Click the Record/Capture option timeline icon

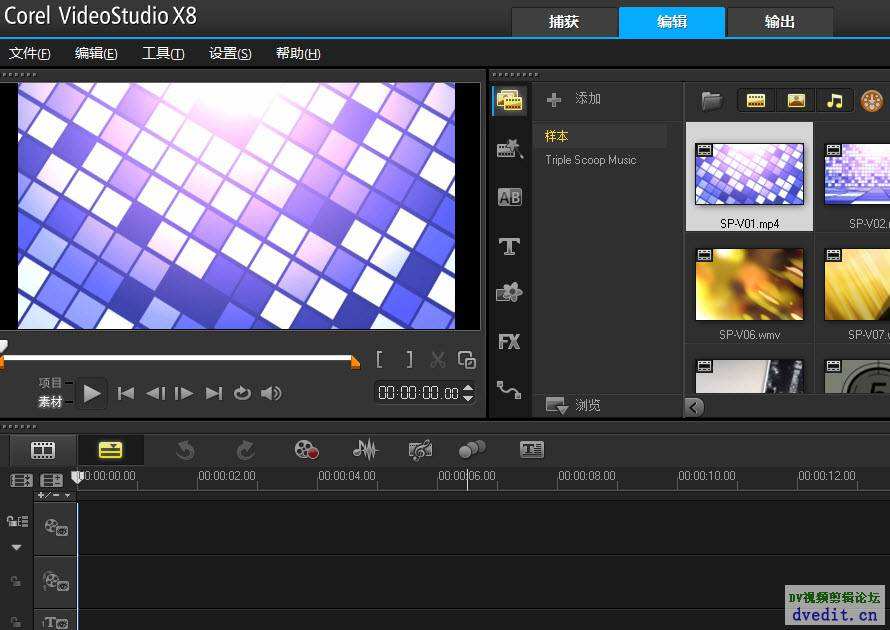pos(306,450)
